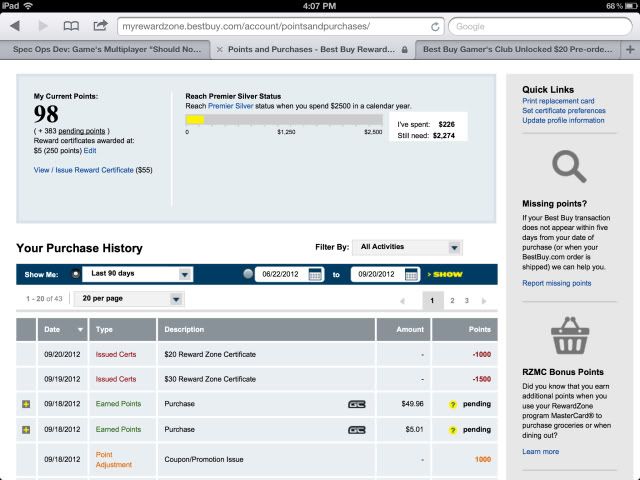Open View / Issue Reward Certificate link

(83, 170)
